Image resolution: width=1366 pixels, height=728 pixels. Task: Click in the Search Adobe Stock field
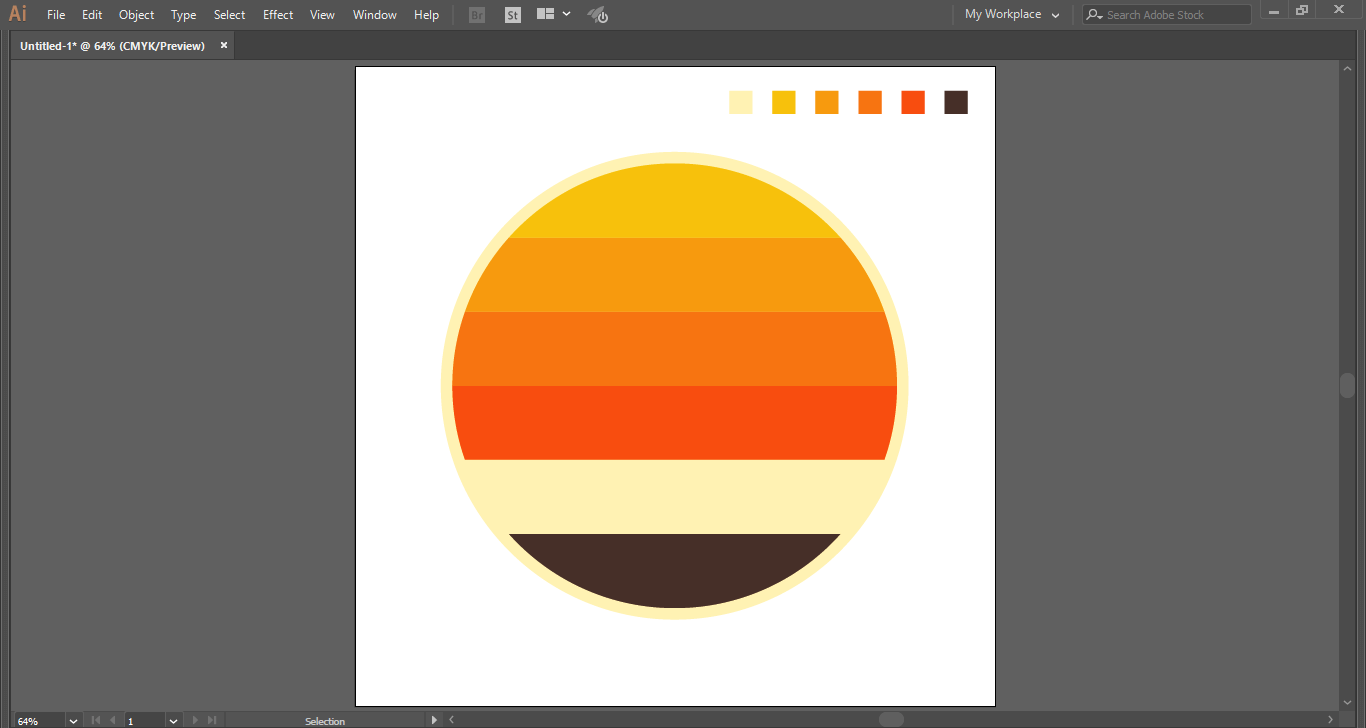[1175, 15]
